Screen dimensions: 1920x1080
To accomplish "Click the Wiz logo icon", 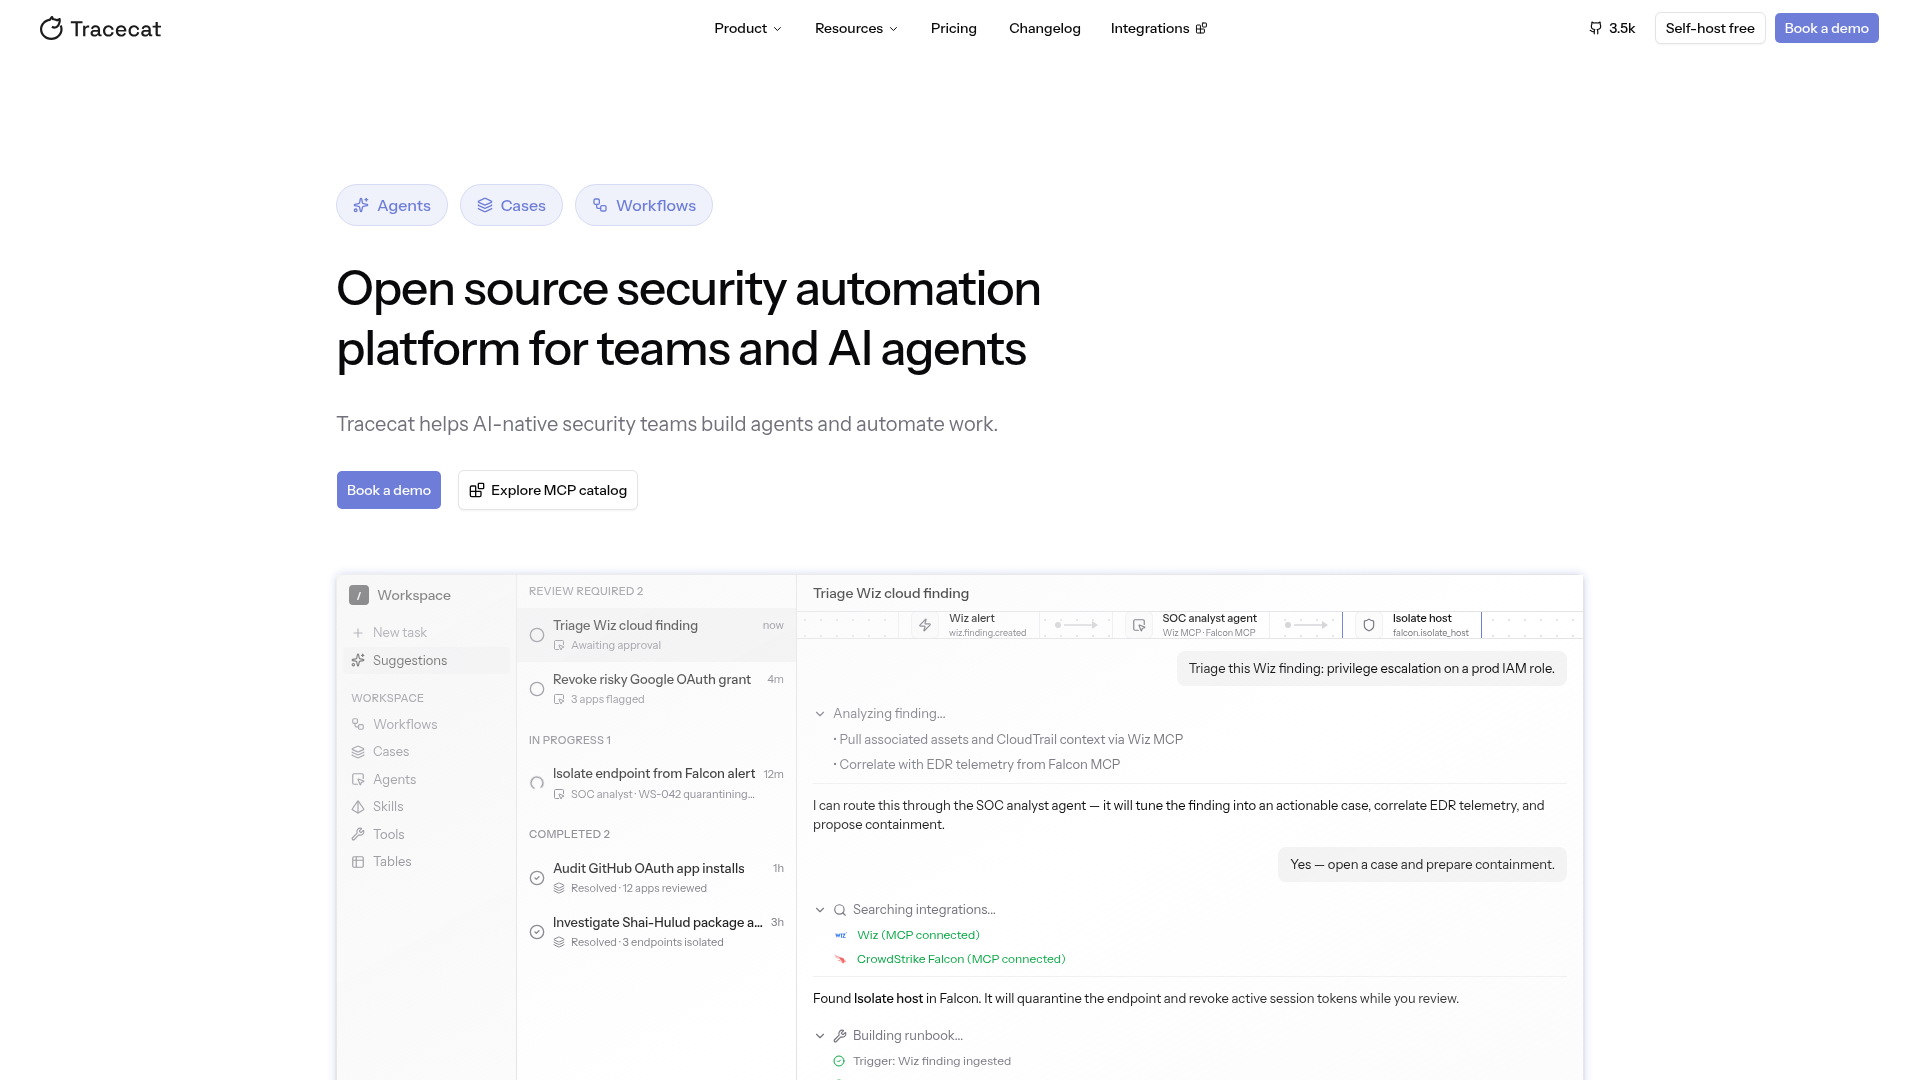I will pos(840,935).
